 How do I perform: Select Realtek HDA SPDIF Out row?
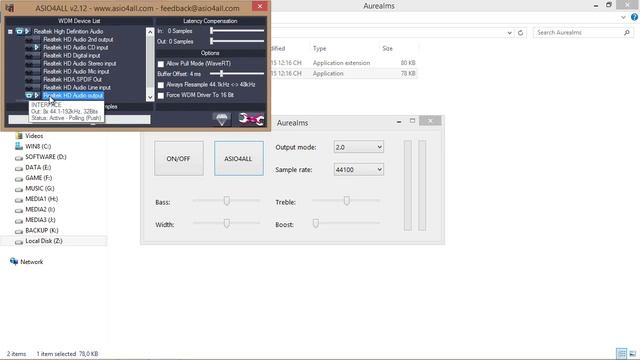tap(72, 79)
